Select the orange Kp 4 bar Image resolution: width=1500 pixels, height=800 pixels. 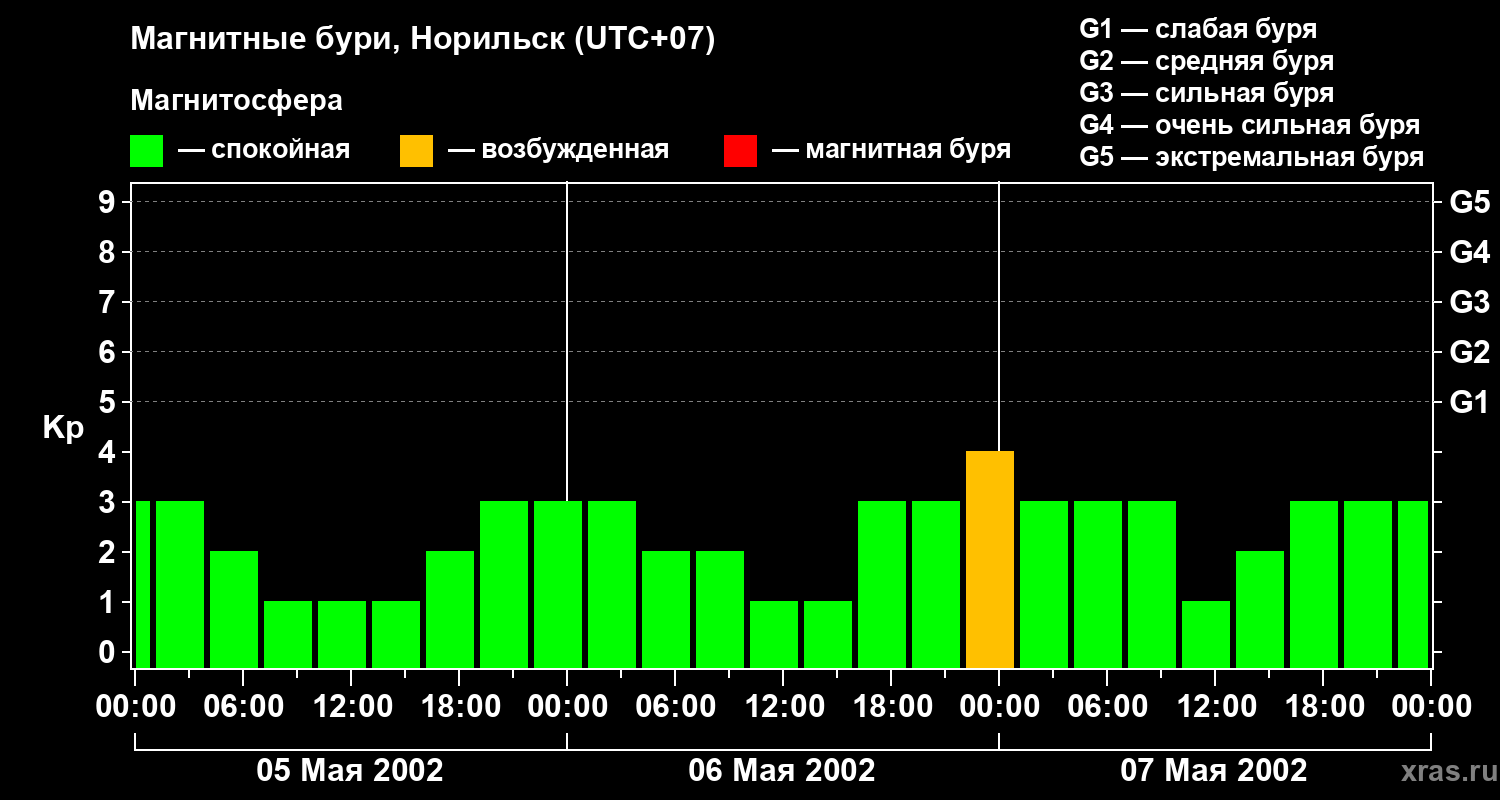pyautogui.click(x=990, y=559)
